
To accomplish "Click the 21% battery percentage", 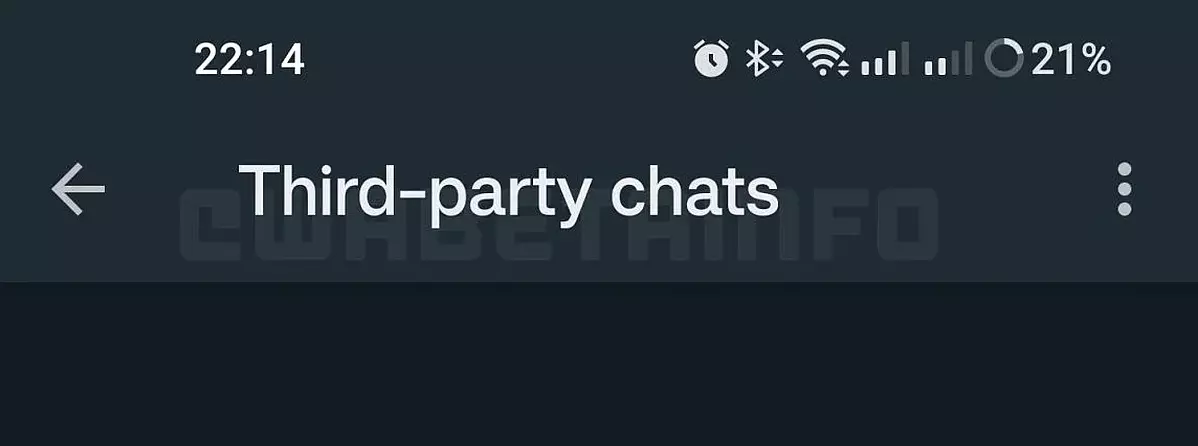I will [1070, 60].
